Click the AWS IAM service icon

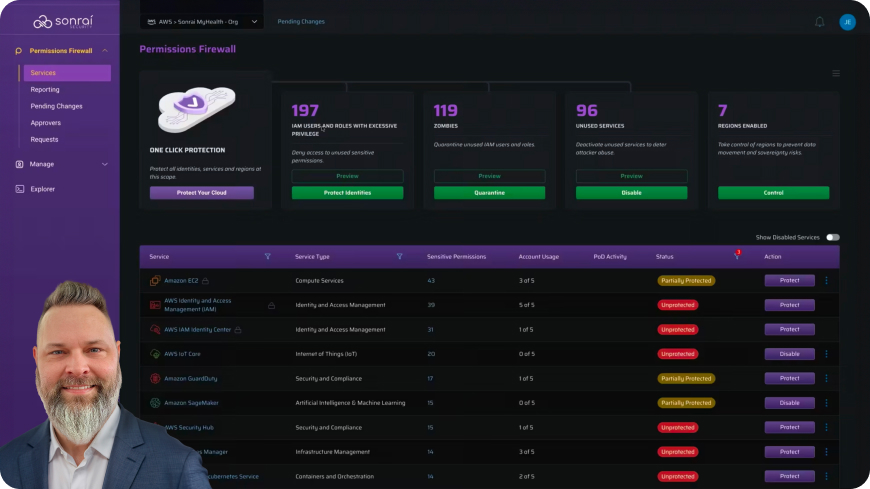[155, 305]
